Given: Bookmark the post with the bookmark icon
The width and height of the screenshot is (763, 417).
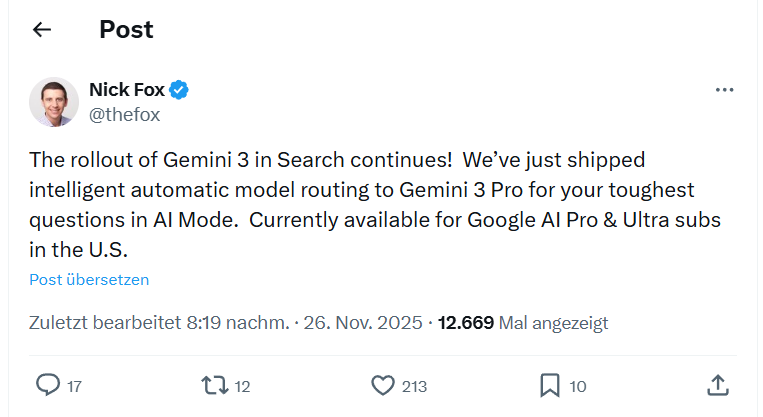Looking at the screenshot, I should pyautogui.click(x=549, y=385).
